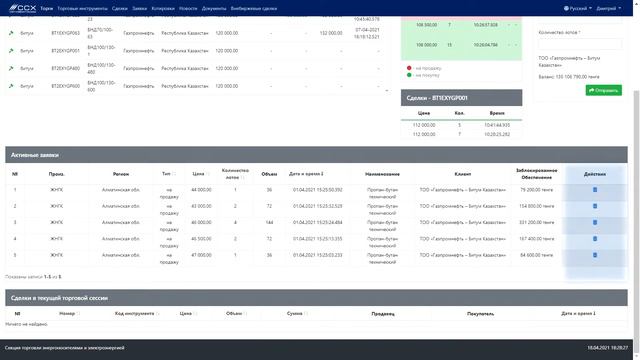Click the Баланс amount text
Image resolution: width=640 pixels, height=360 pixels.
569,77
